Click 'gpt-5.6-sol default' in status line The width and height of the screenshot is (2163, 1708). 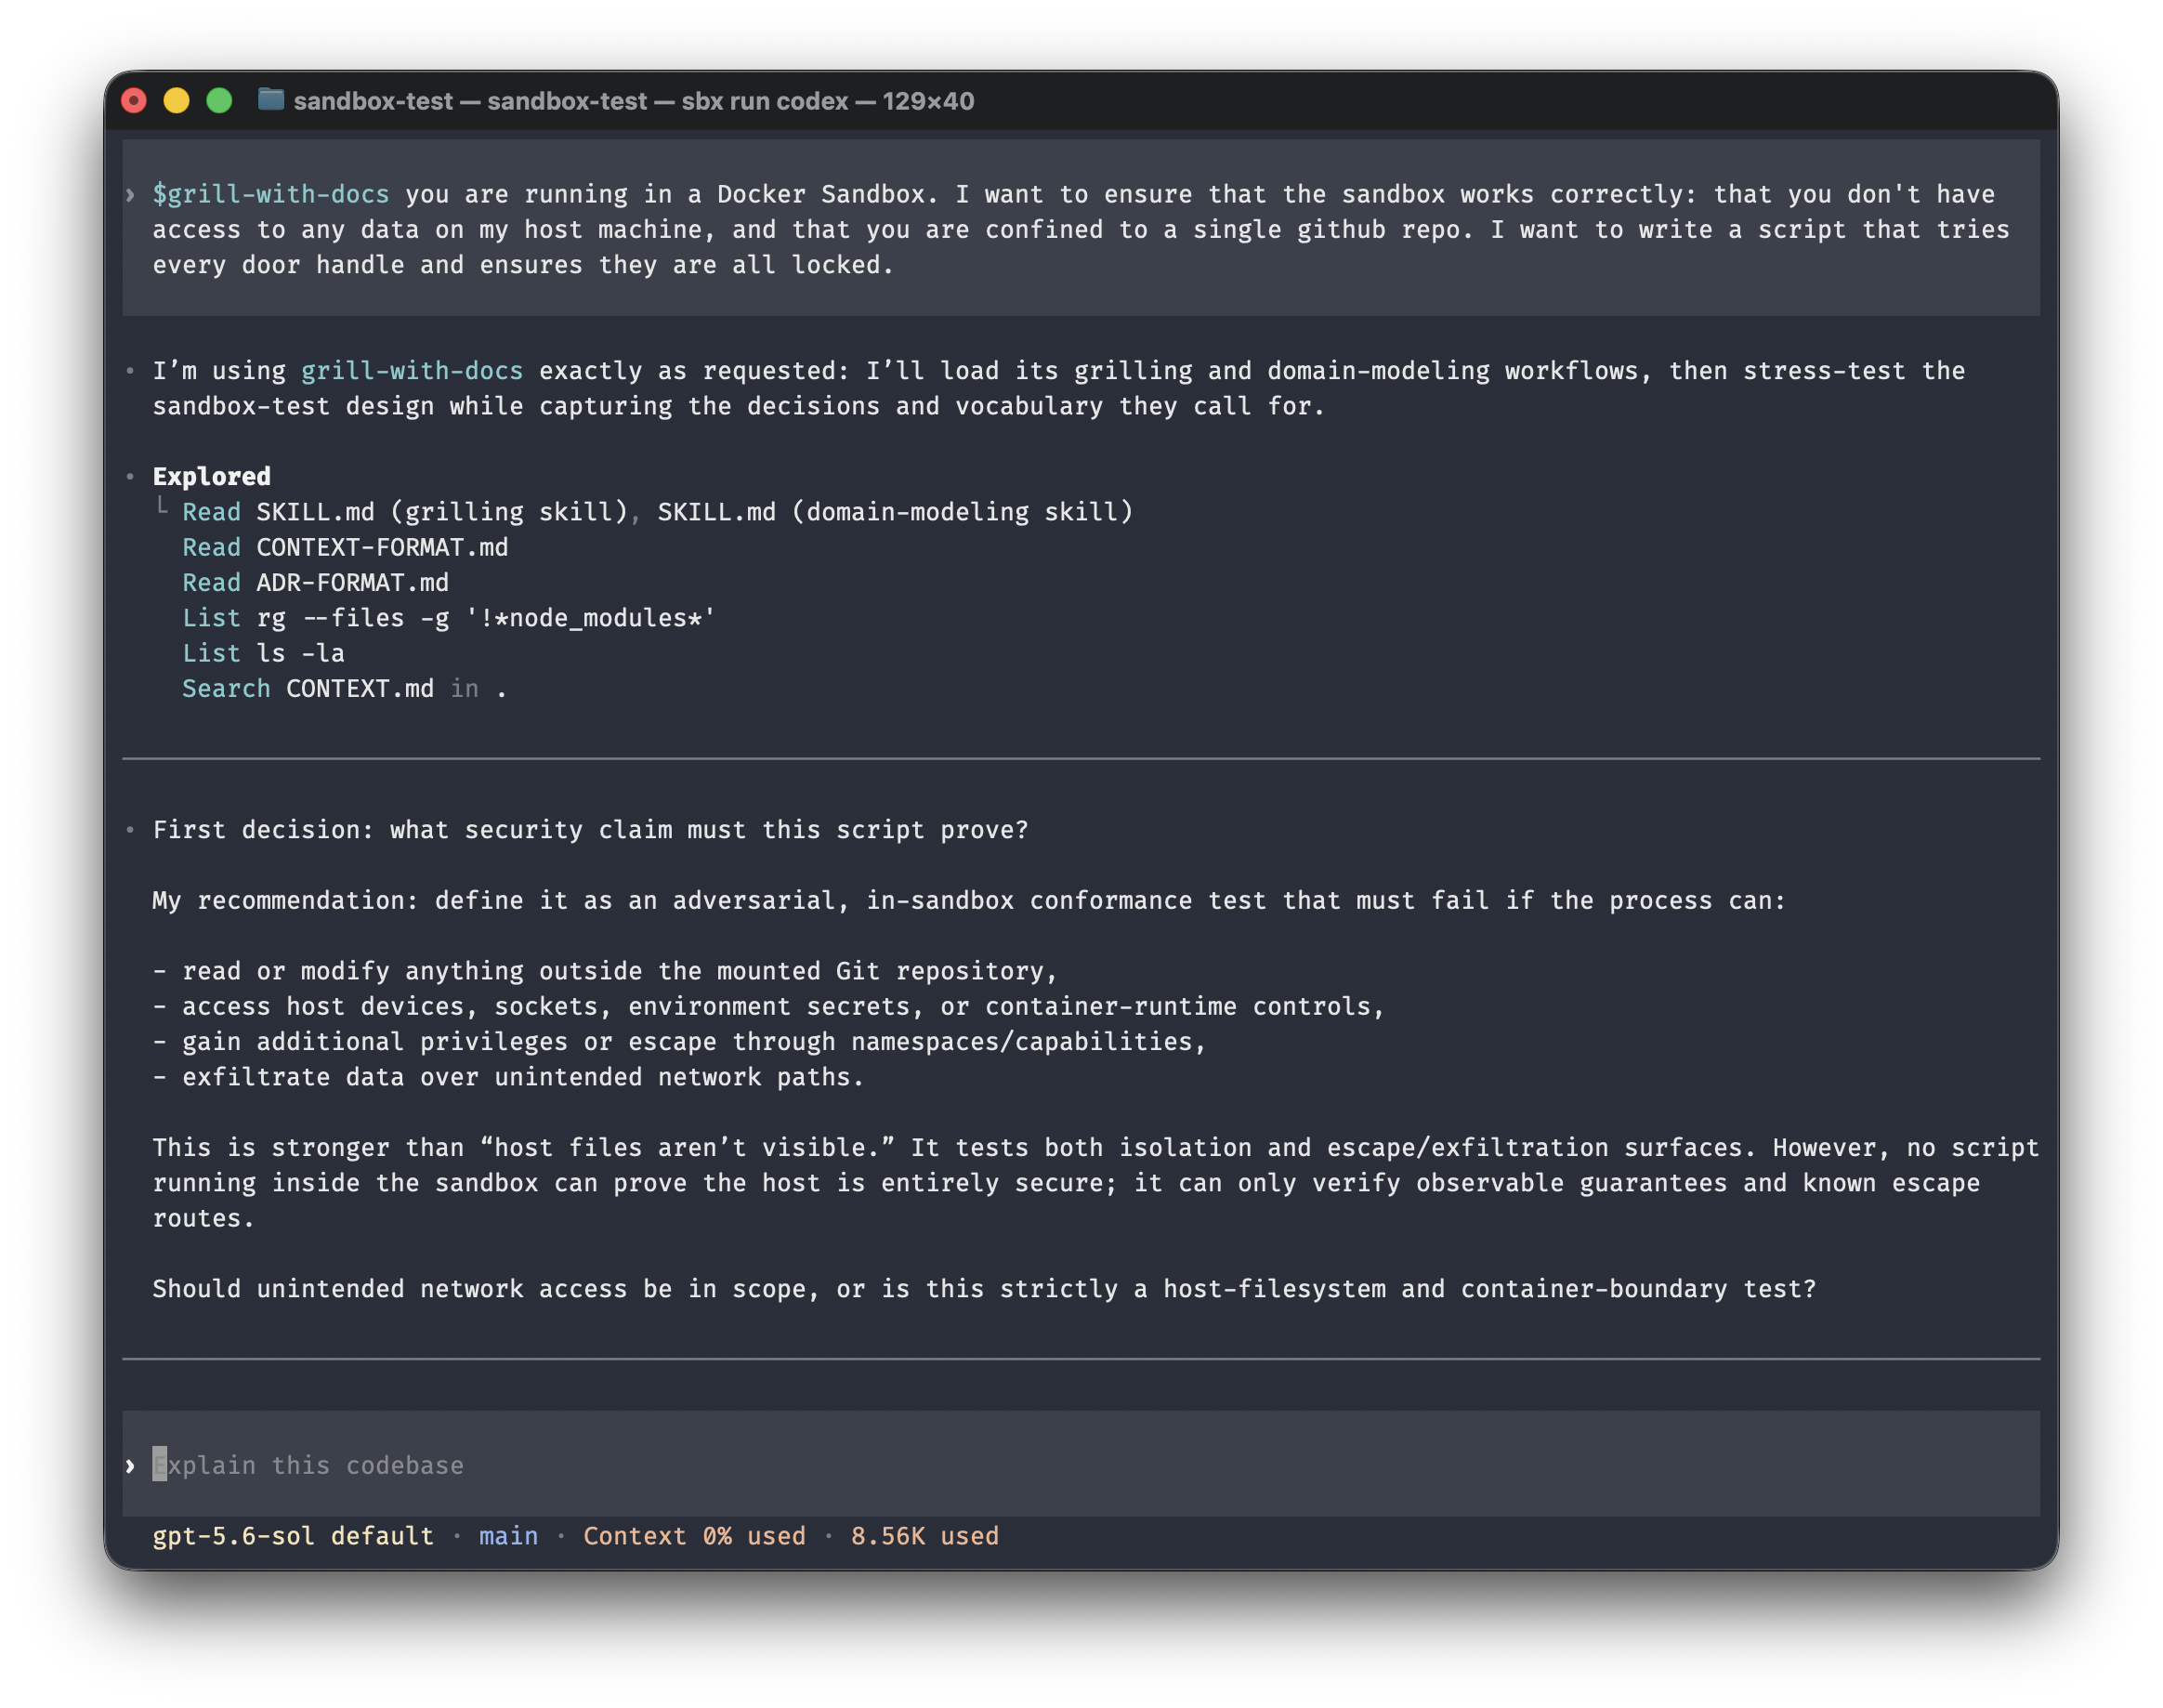[x=293, y=1536]
